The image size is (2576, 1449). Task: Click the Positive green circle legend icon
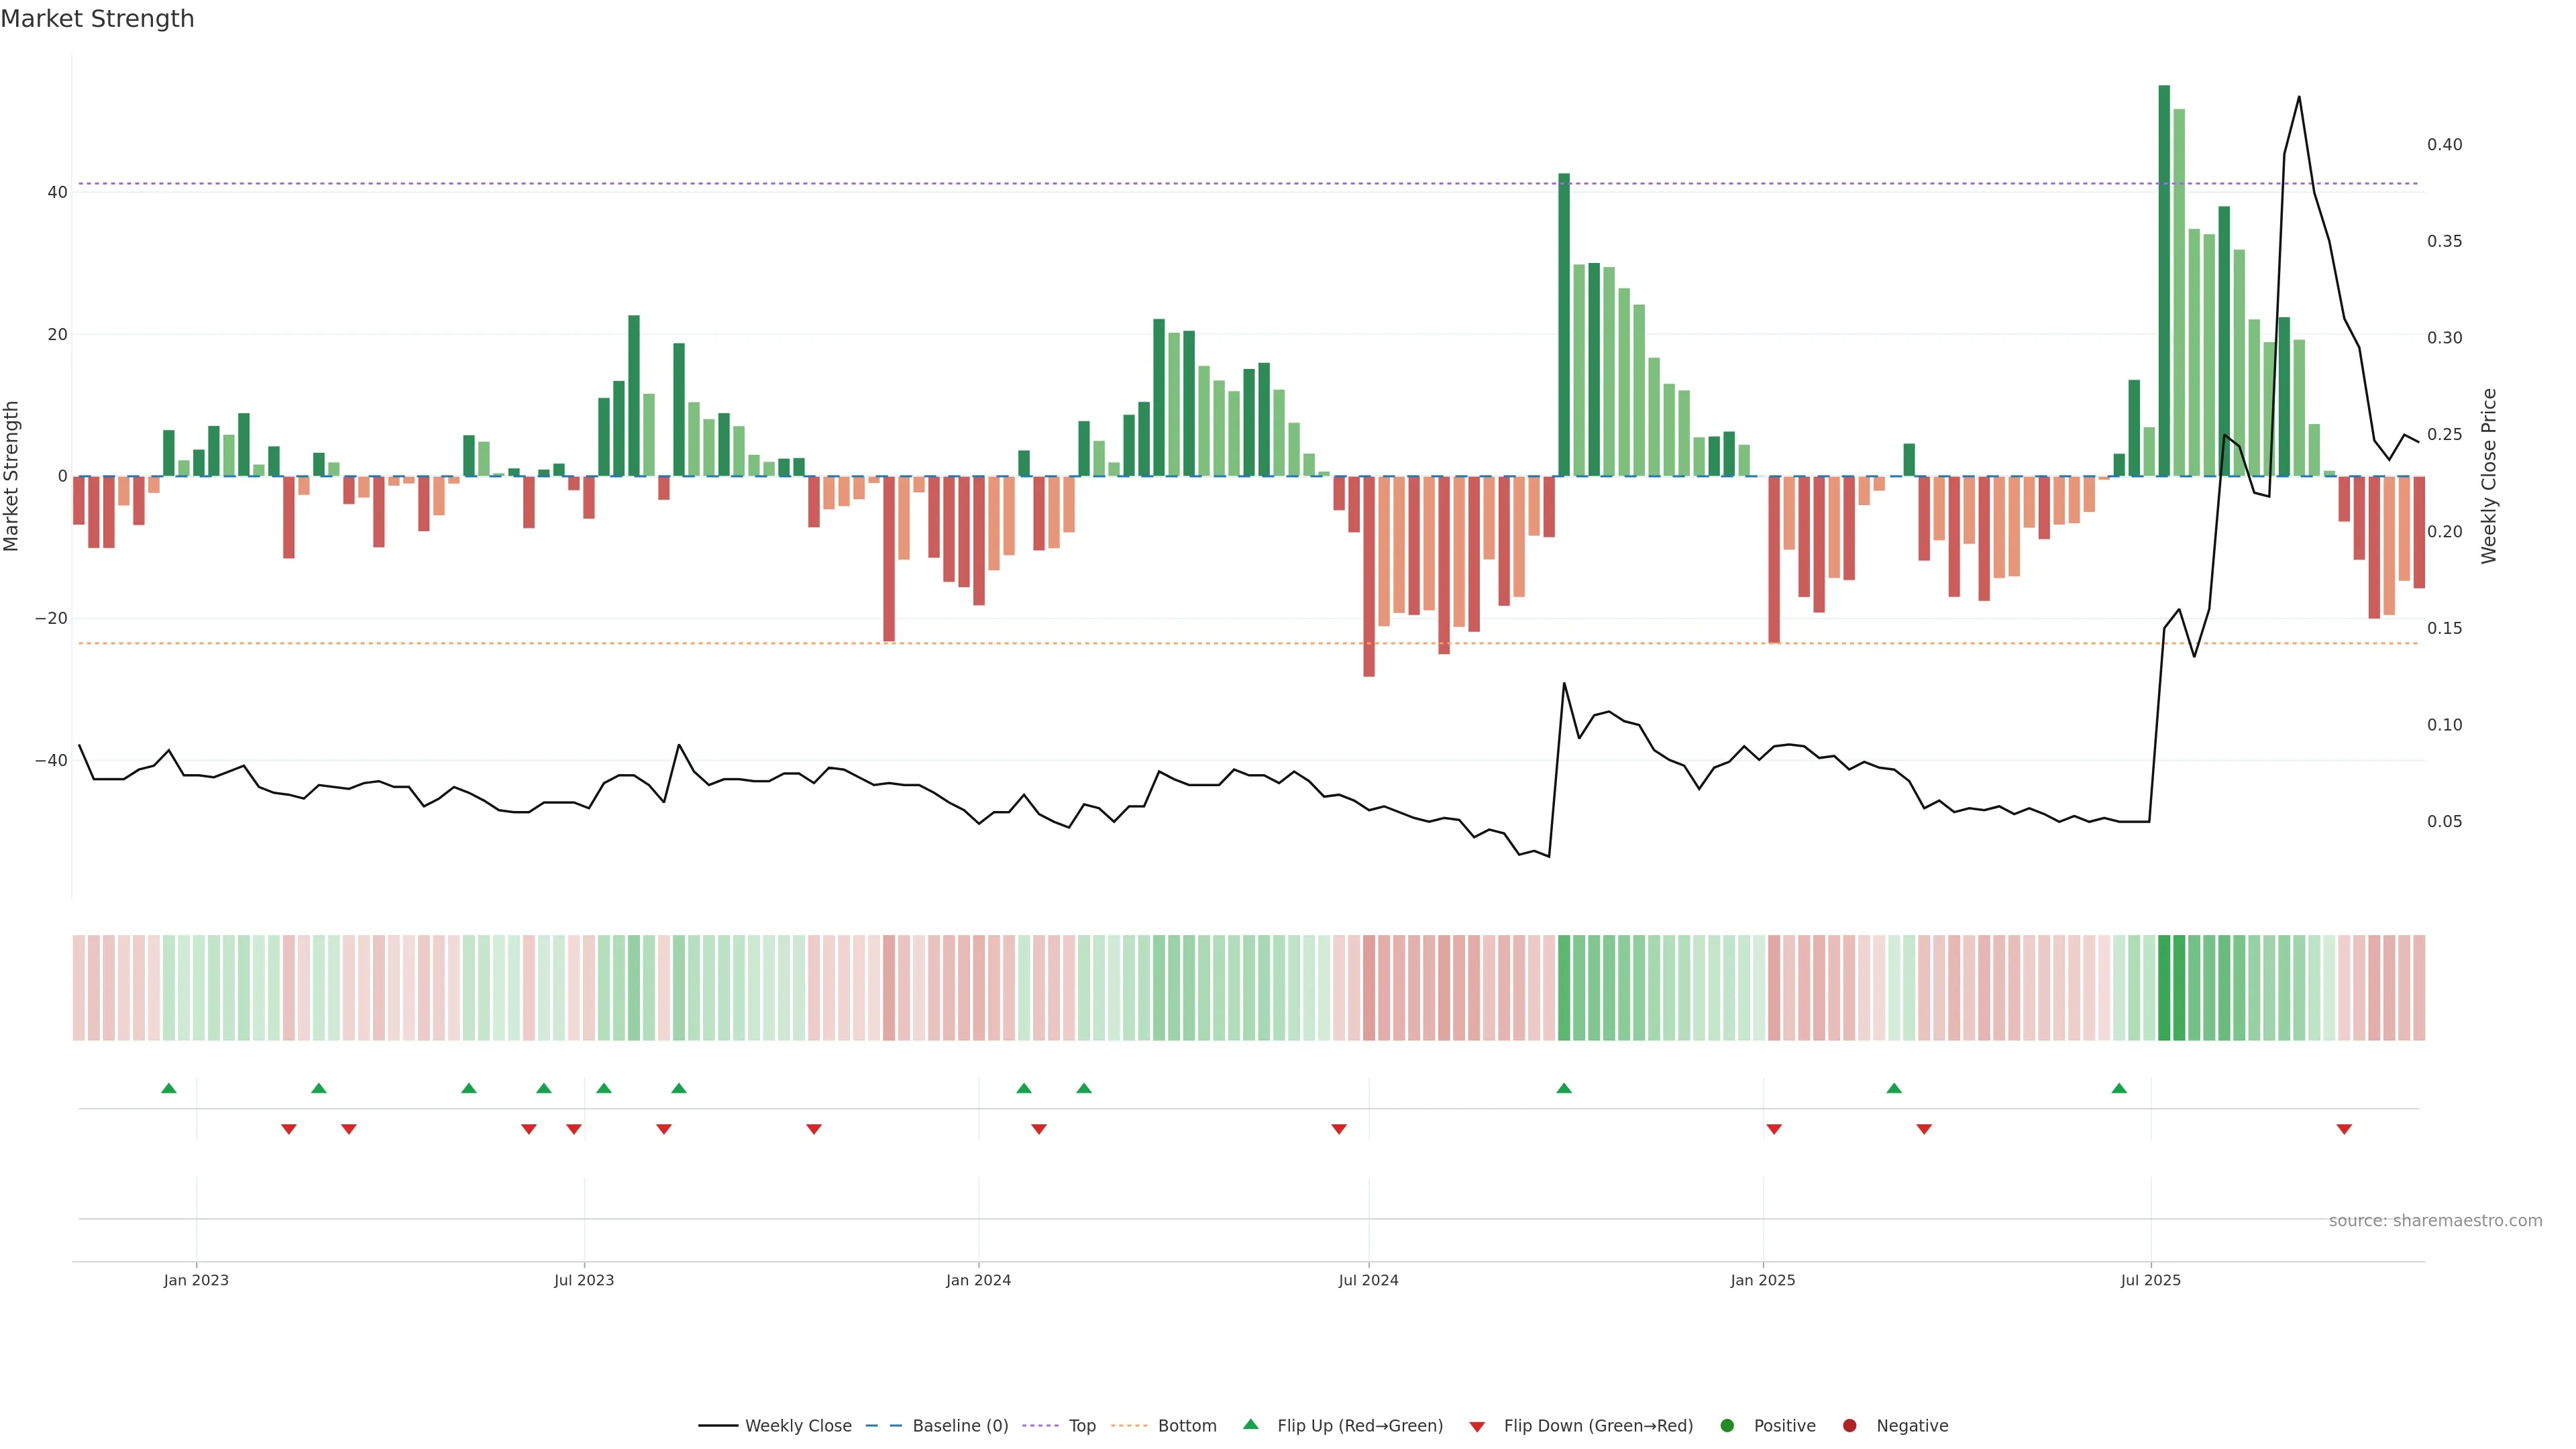(x=1727, y=1426)
